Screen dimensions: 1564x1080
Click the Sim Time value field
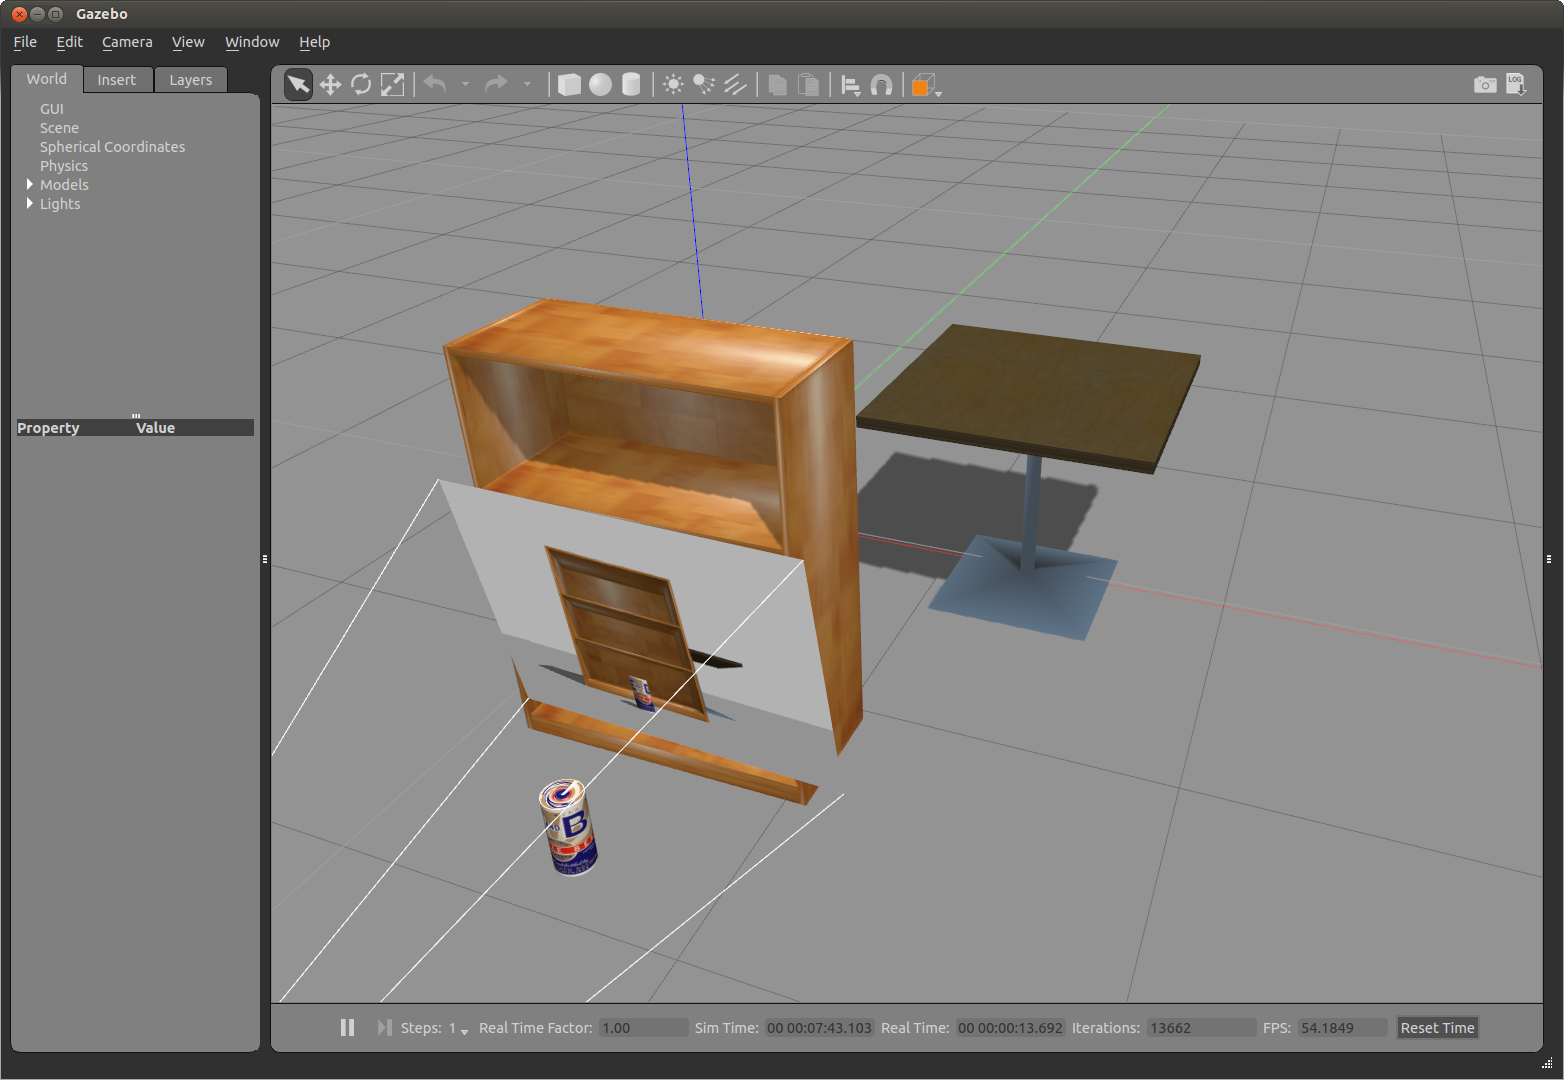[819, 1028]
